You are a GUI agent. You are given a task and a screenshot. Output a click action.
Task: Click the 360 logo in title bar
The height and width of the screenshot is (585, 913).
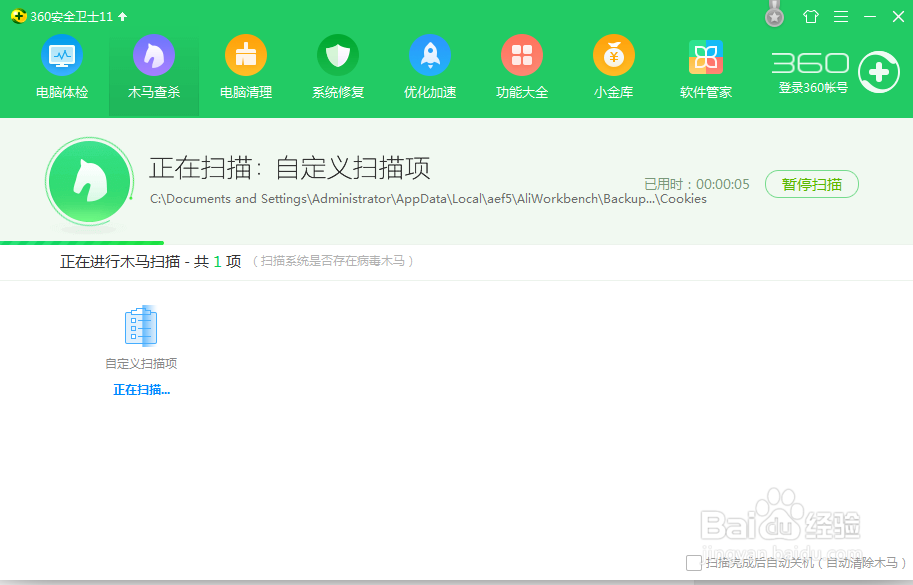[x=19, y=16]
